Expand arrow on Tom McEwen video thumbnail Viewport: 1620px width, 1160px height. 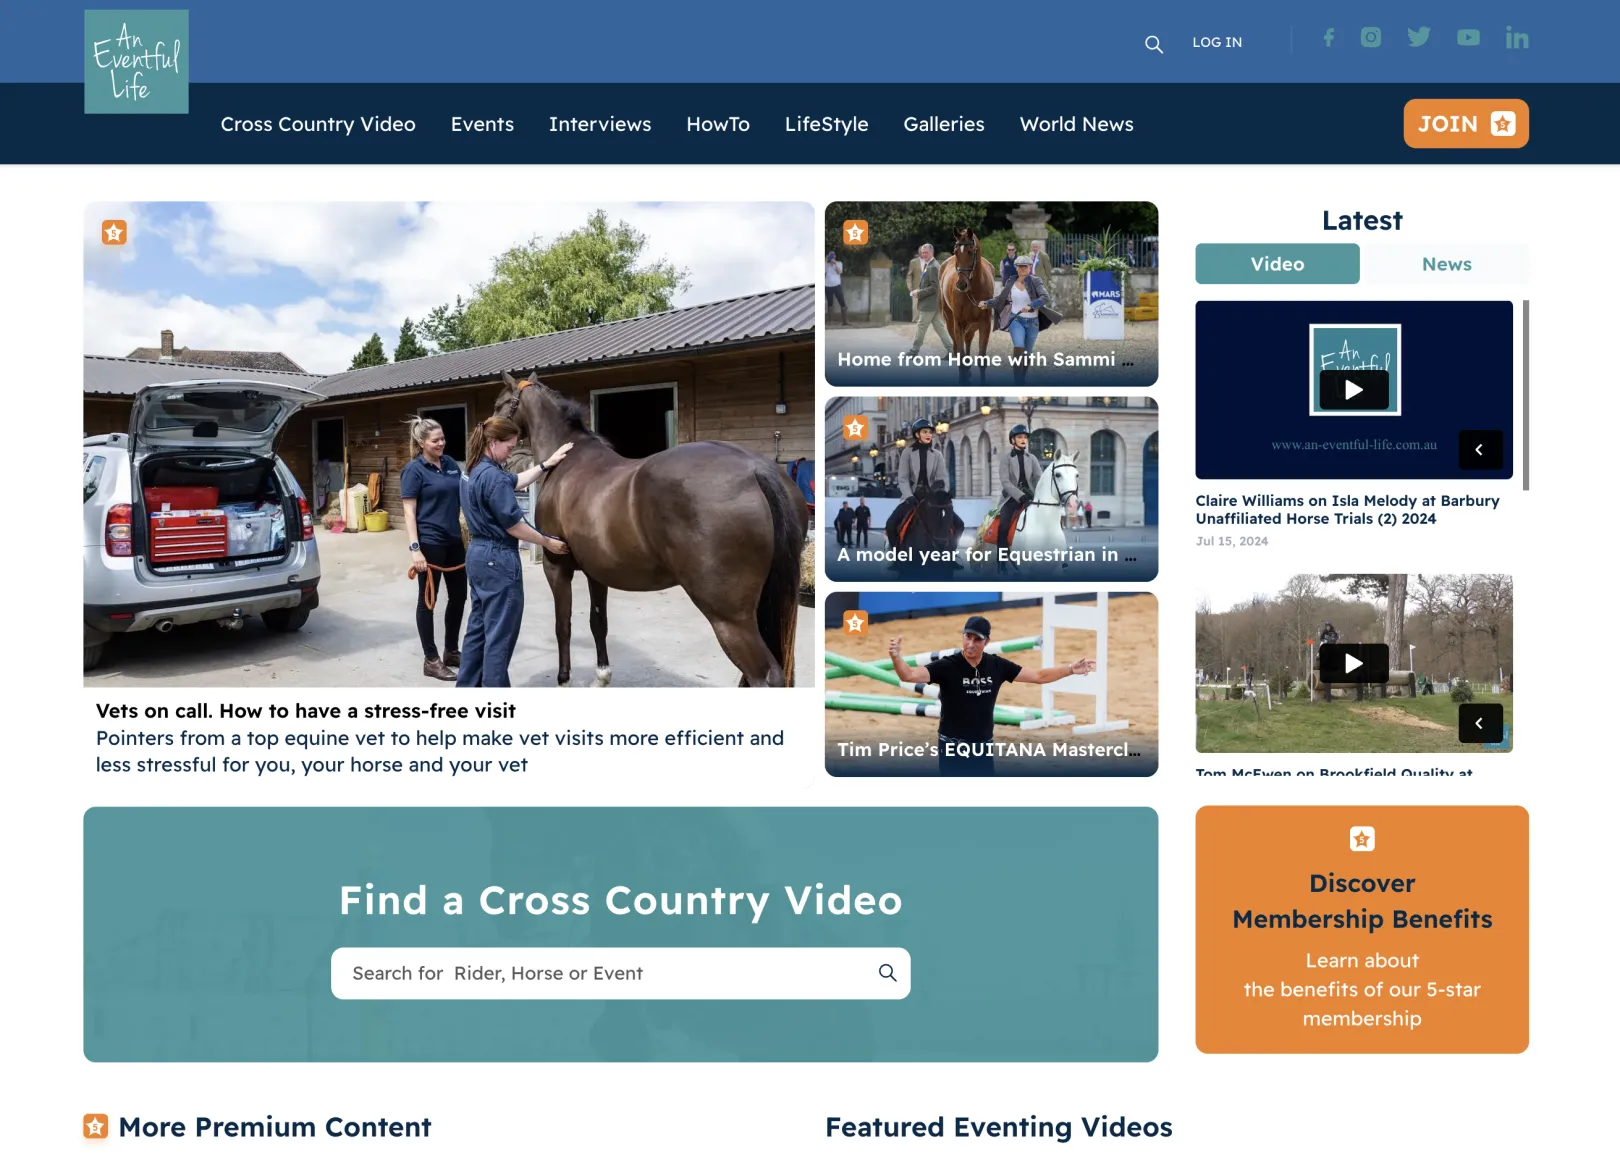click(x=1479, y=723)
